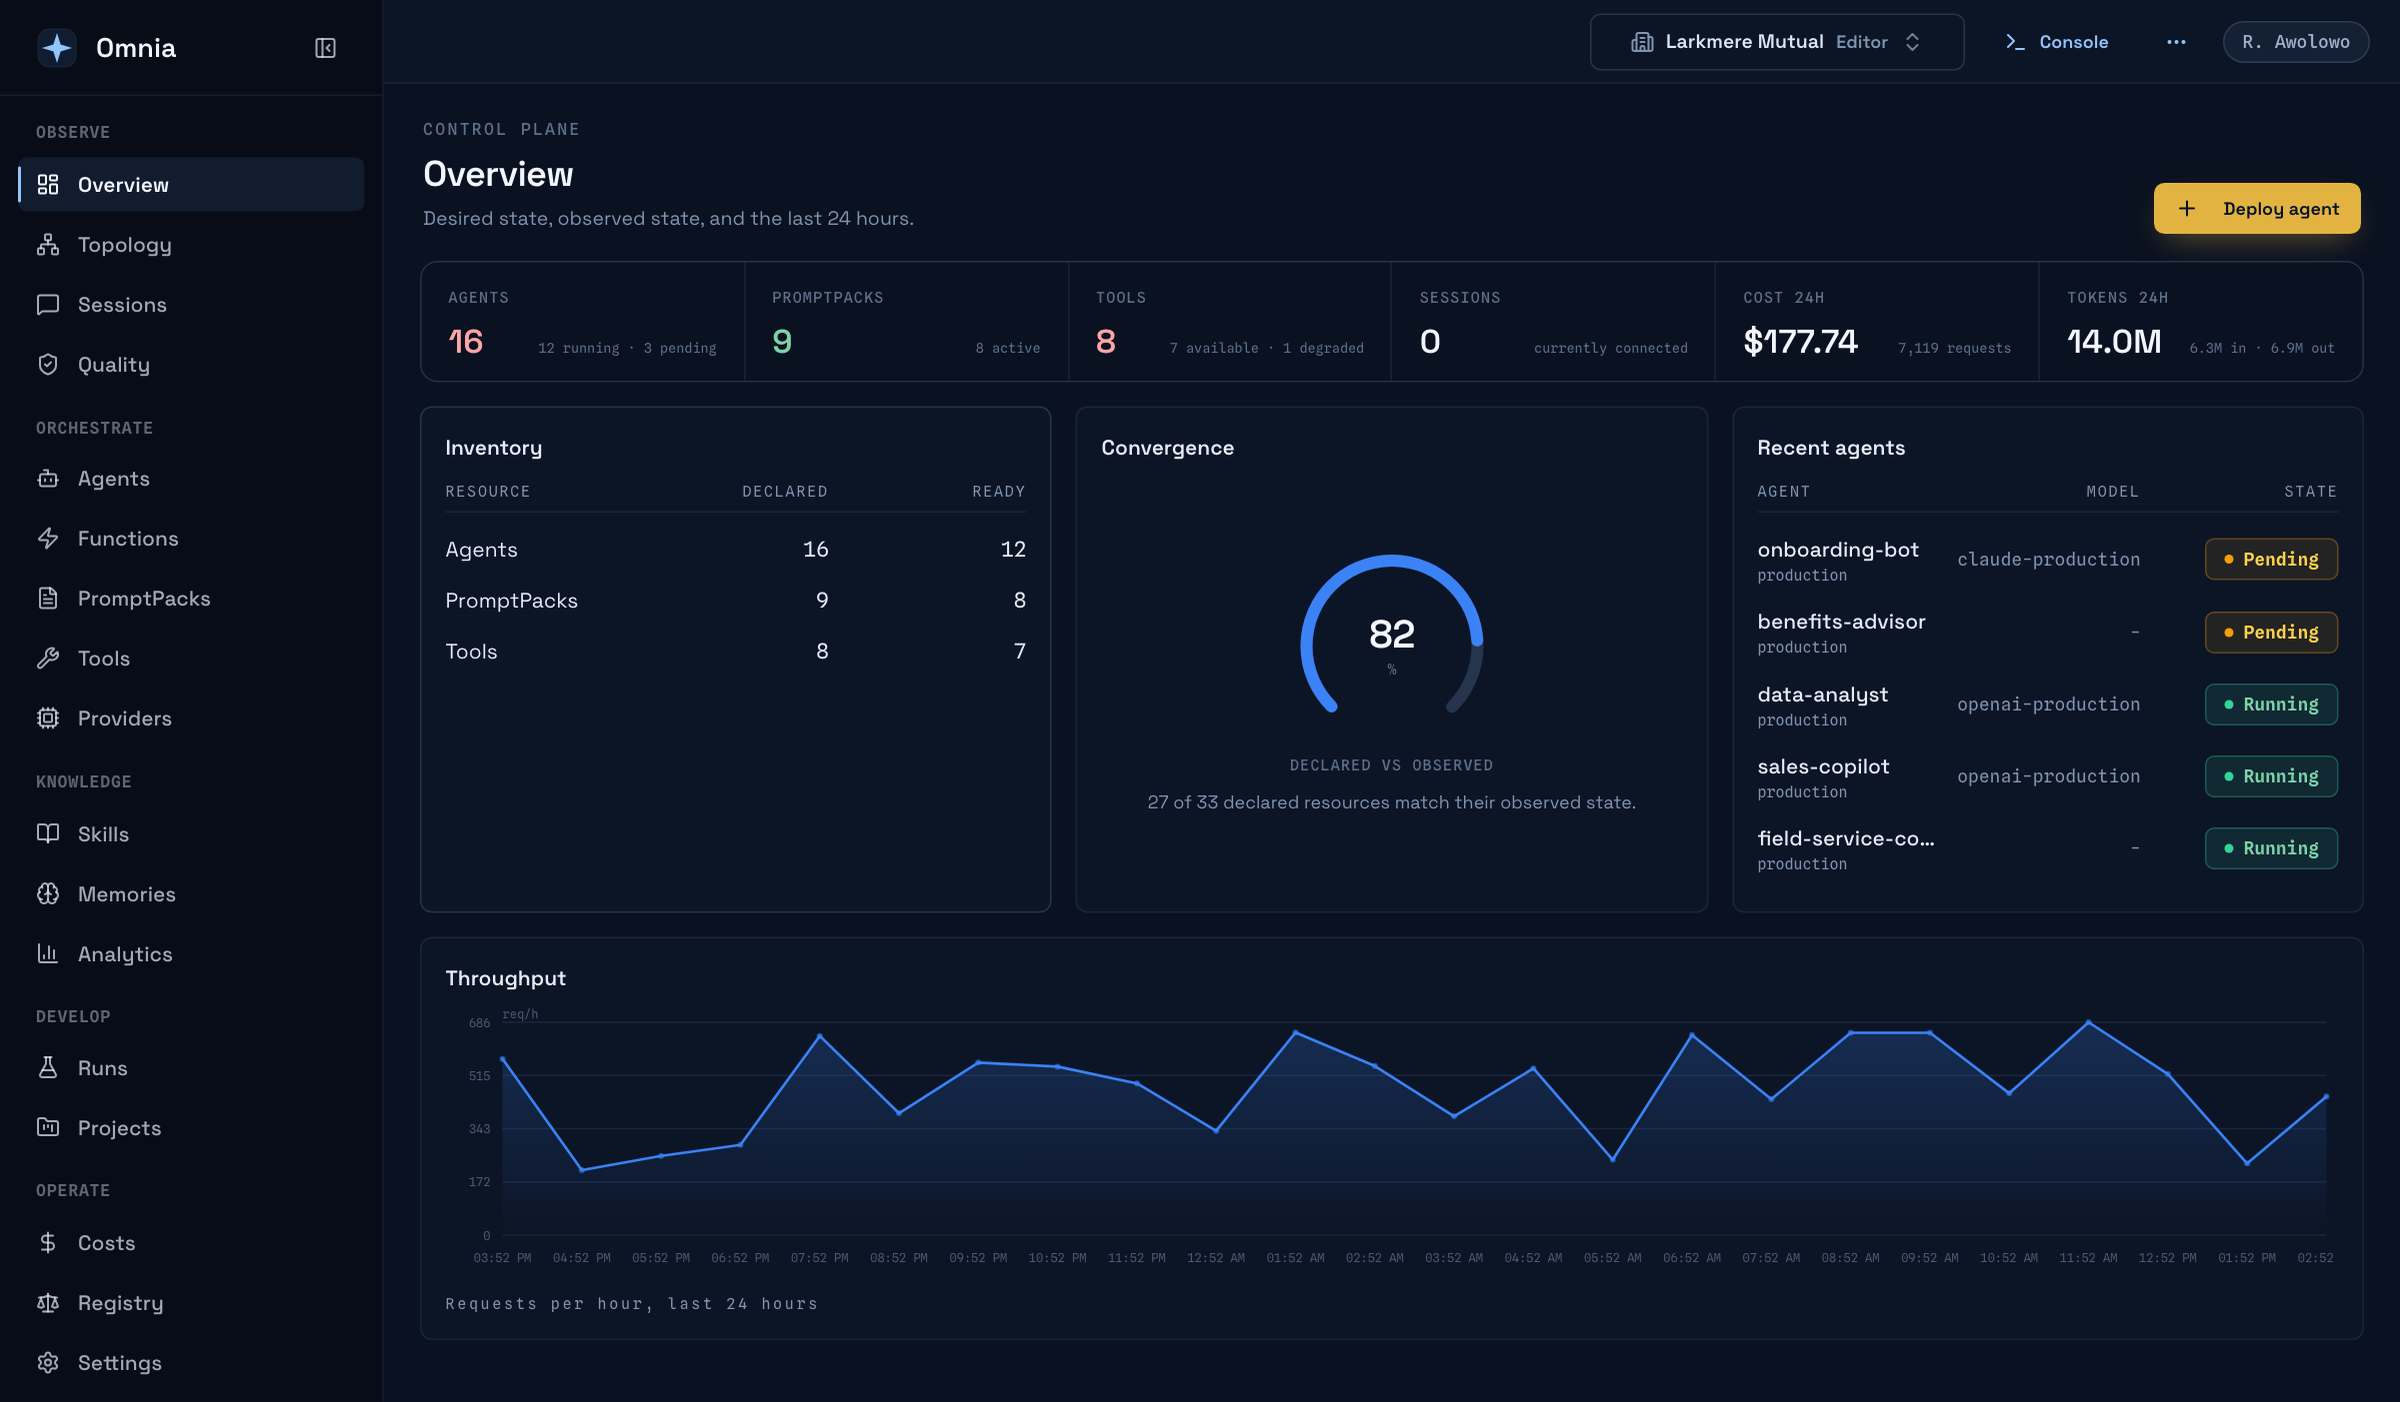Screen dimensions: 2400x1402
Task: Open the three-dot more options menu
Action: (2176, 42)
